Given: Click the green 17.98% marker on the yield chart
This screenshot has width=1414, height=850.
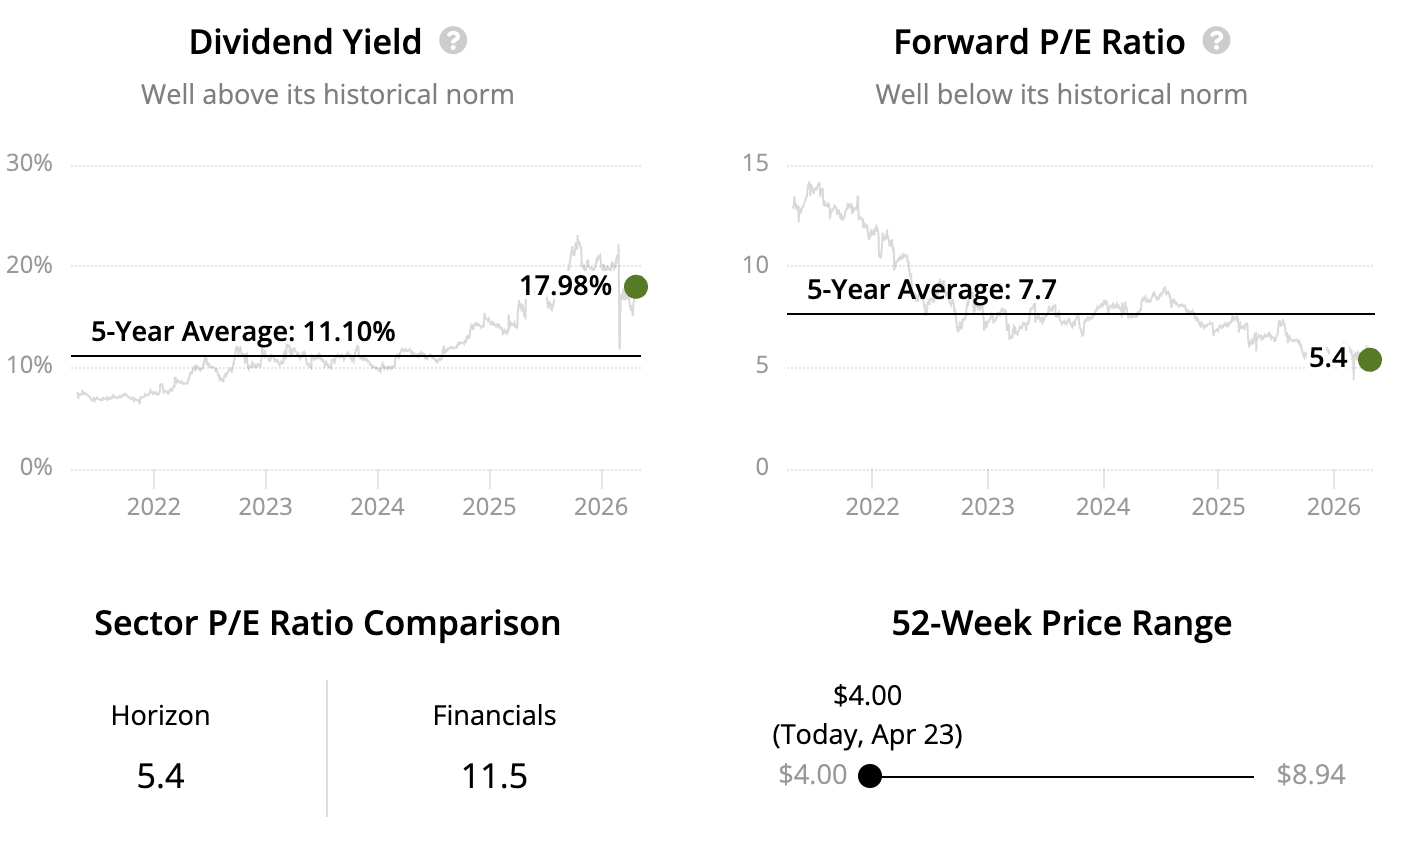Looking at the screenshot, I should pos(636,287).
